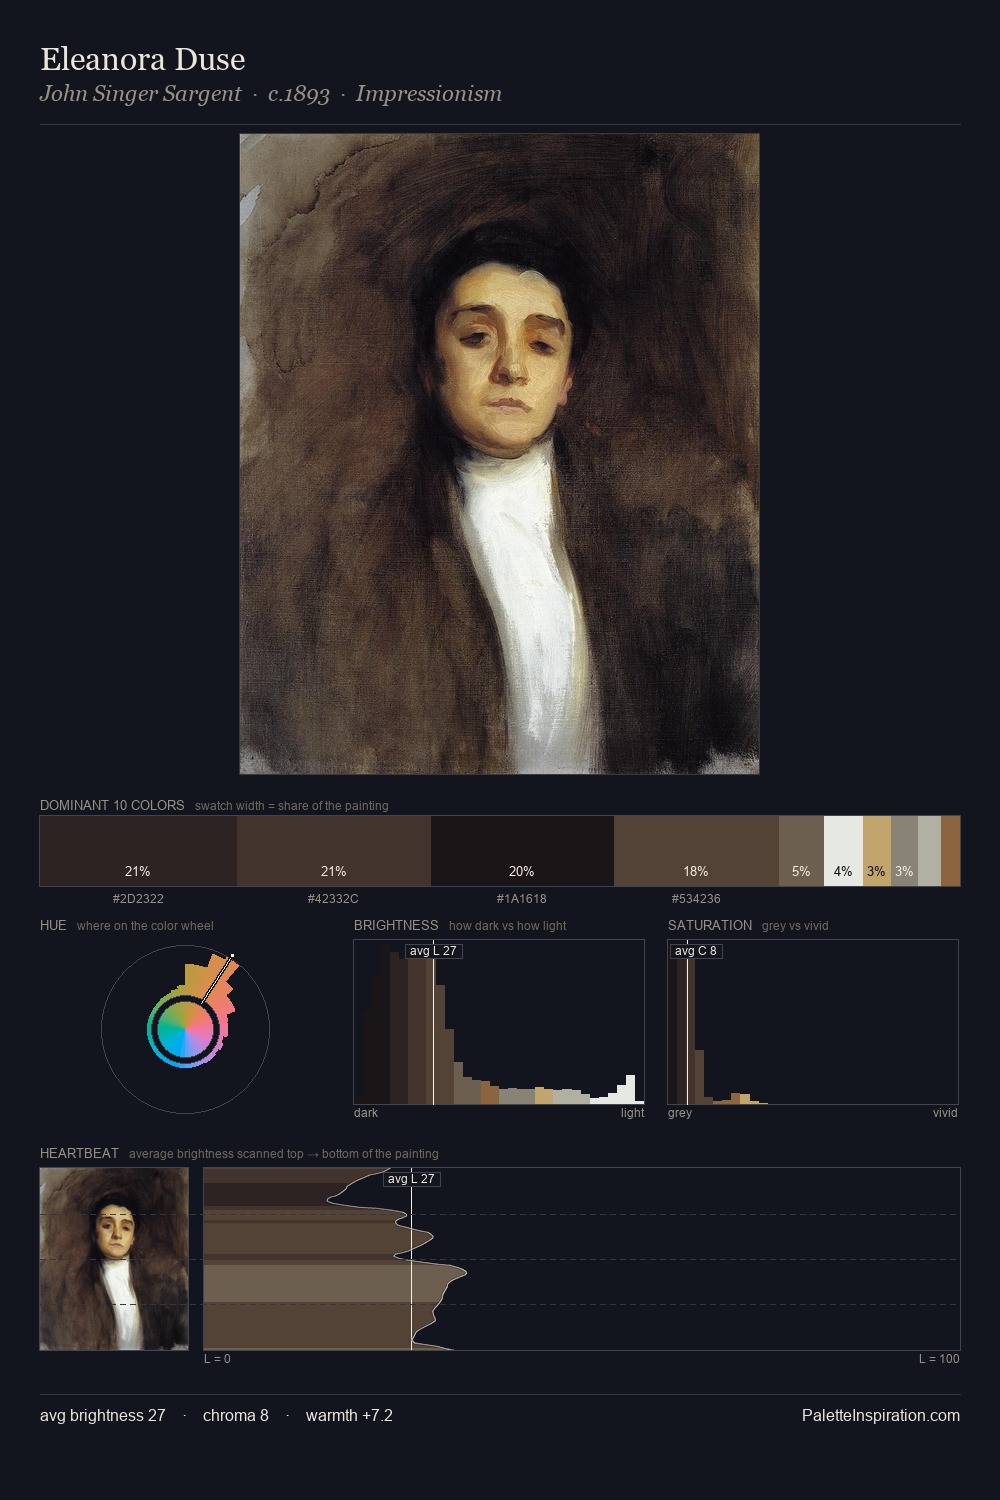Click the small heartbeat painting thumbnail

114,1259
